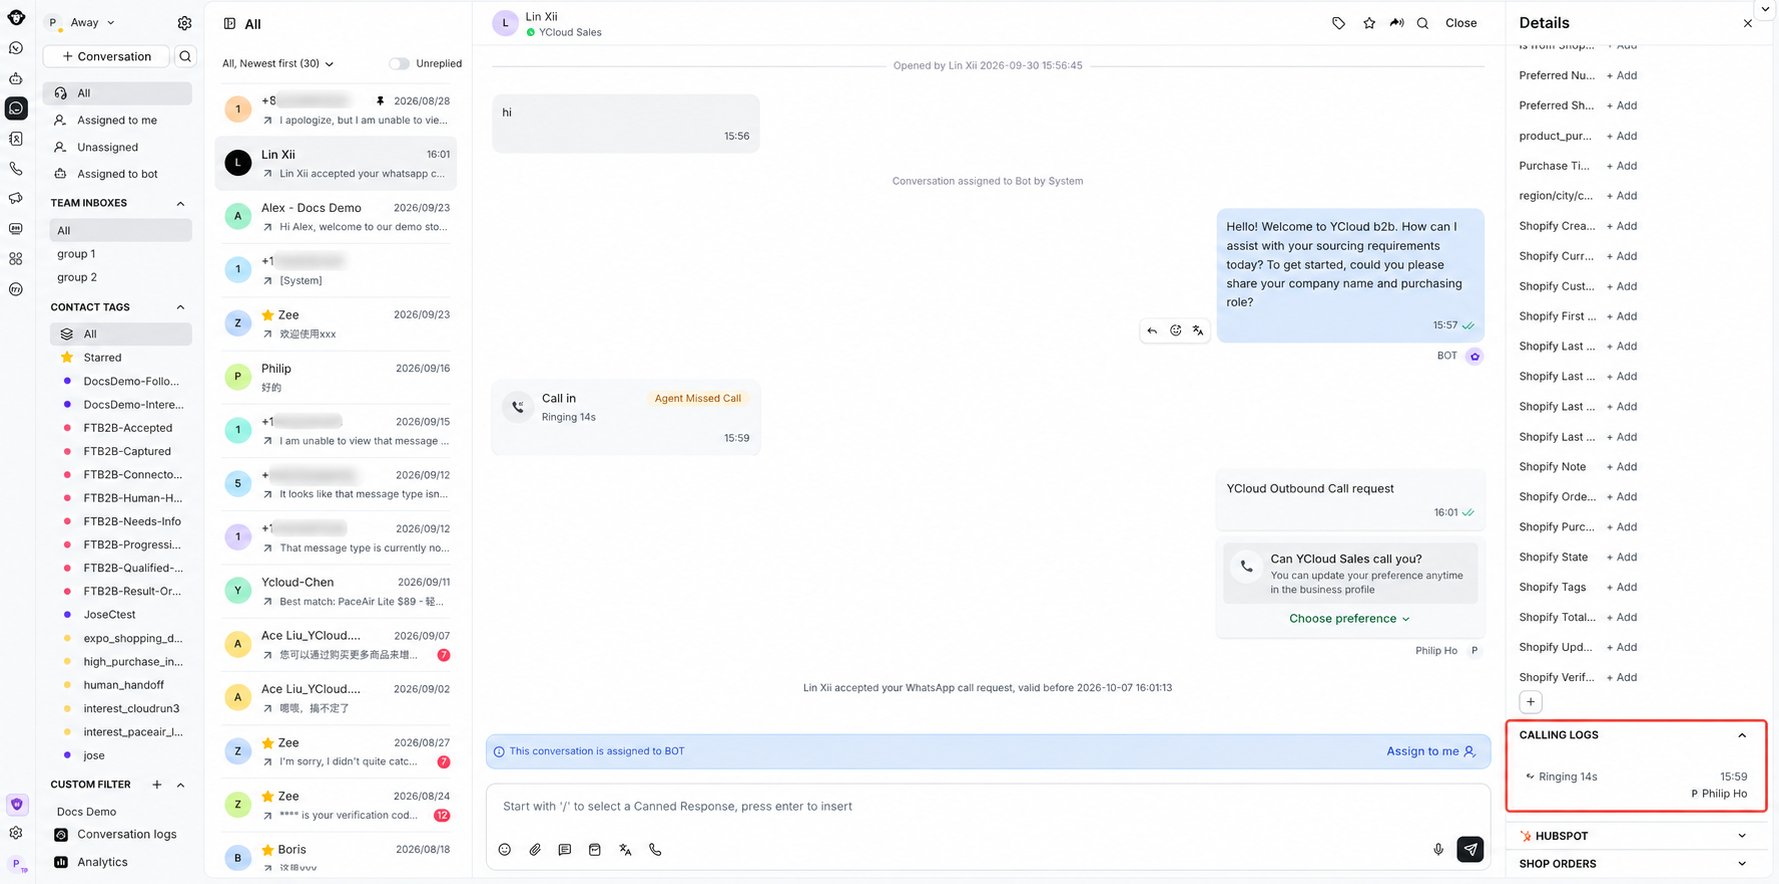
Task: Attach a file with the paperclip icon
Action: click(x=535, y=850)
